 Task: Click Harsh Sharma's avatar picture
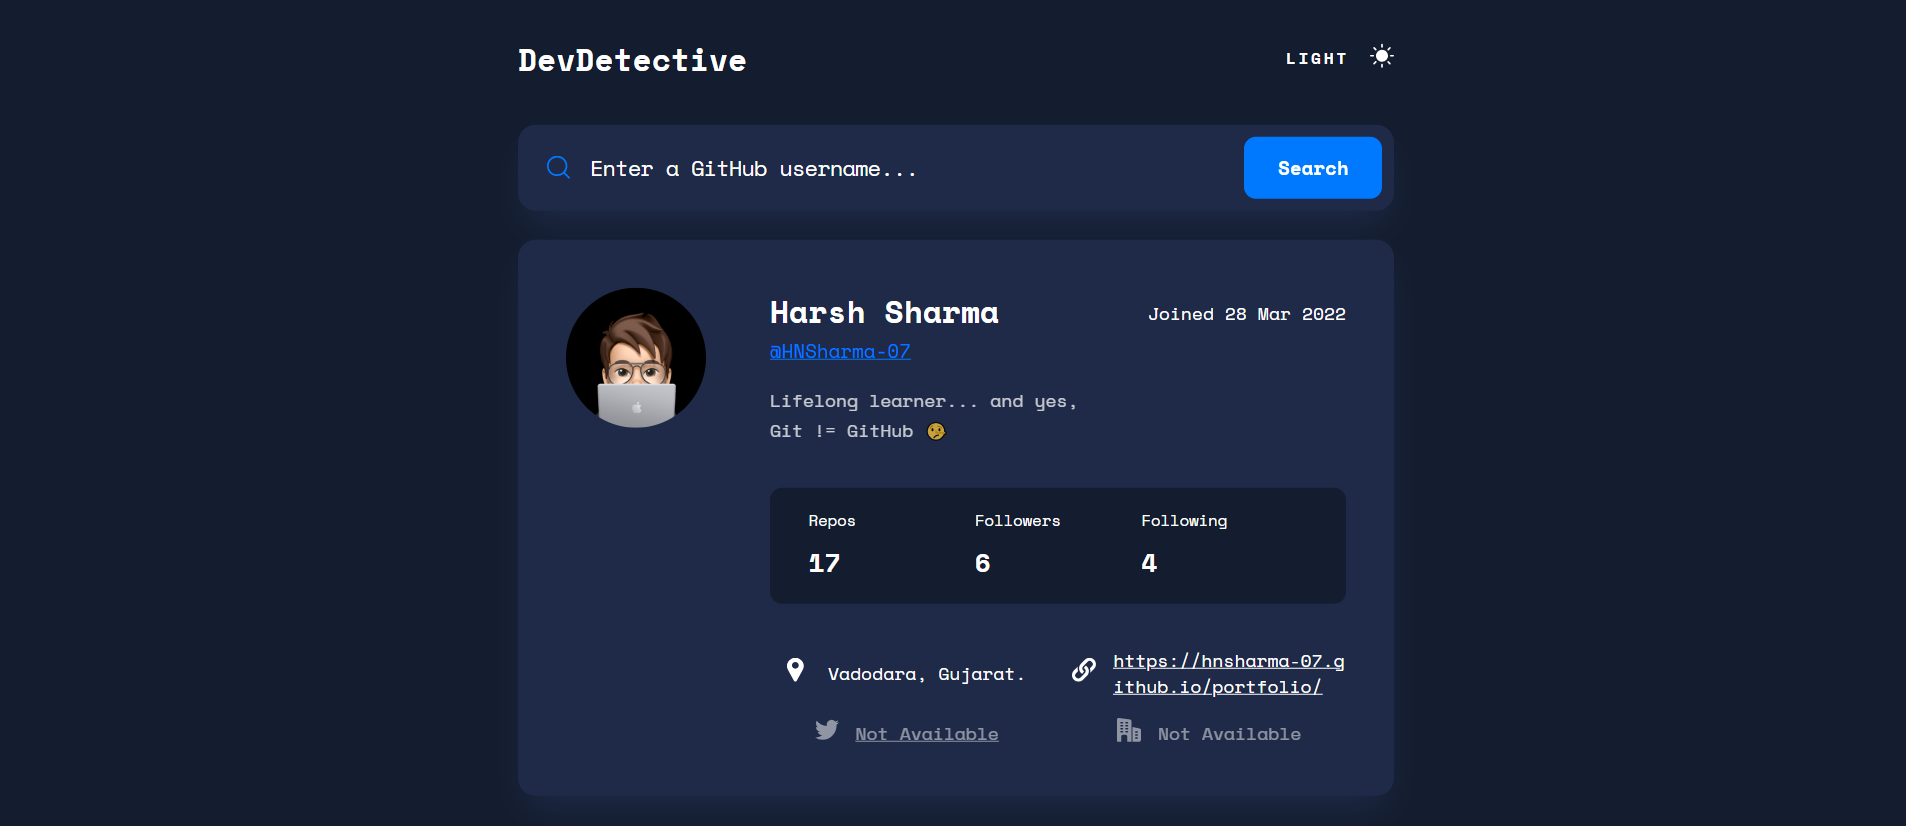(x=636, y=358)
